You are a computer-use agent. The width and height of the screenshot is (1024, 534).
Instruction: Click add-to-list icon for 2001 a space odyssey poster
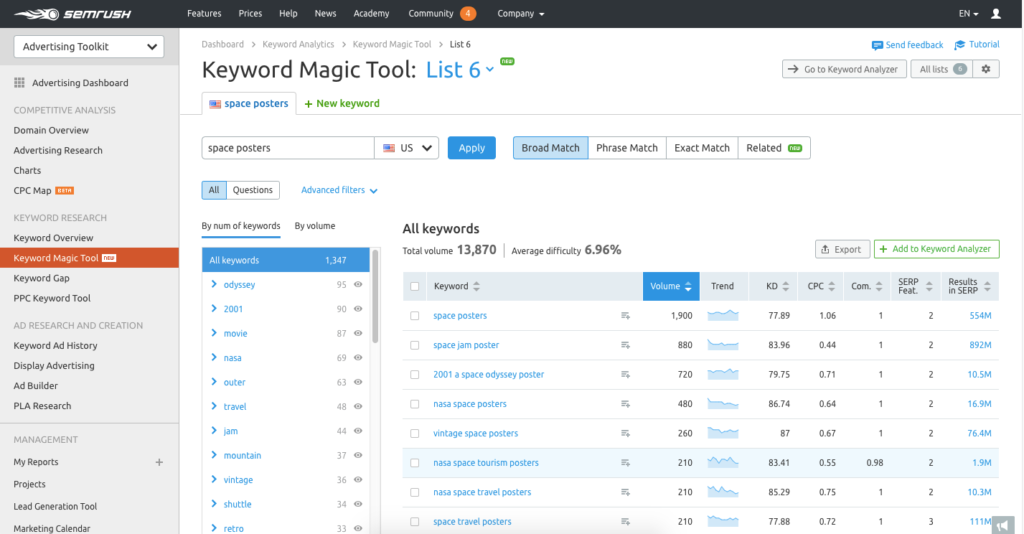pos(625,375)
